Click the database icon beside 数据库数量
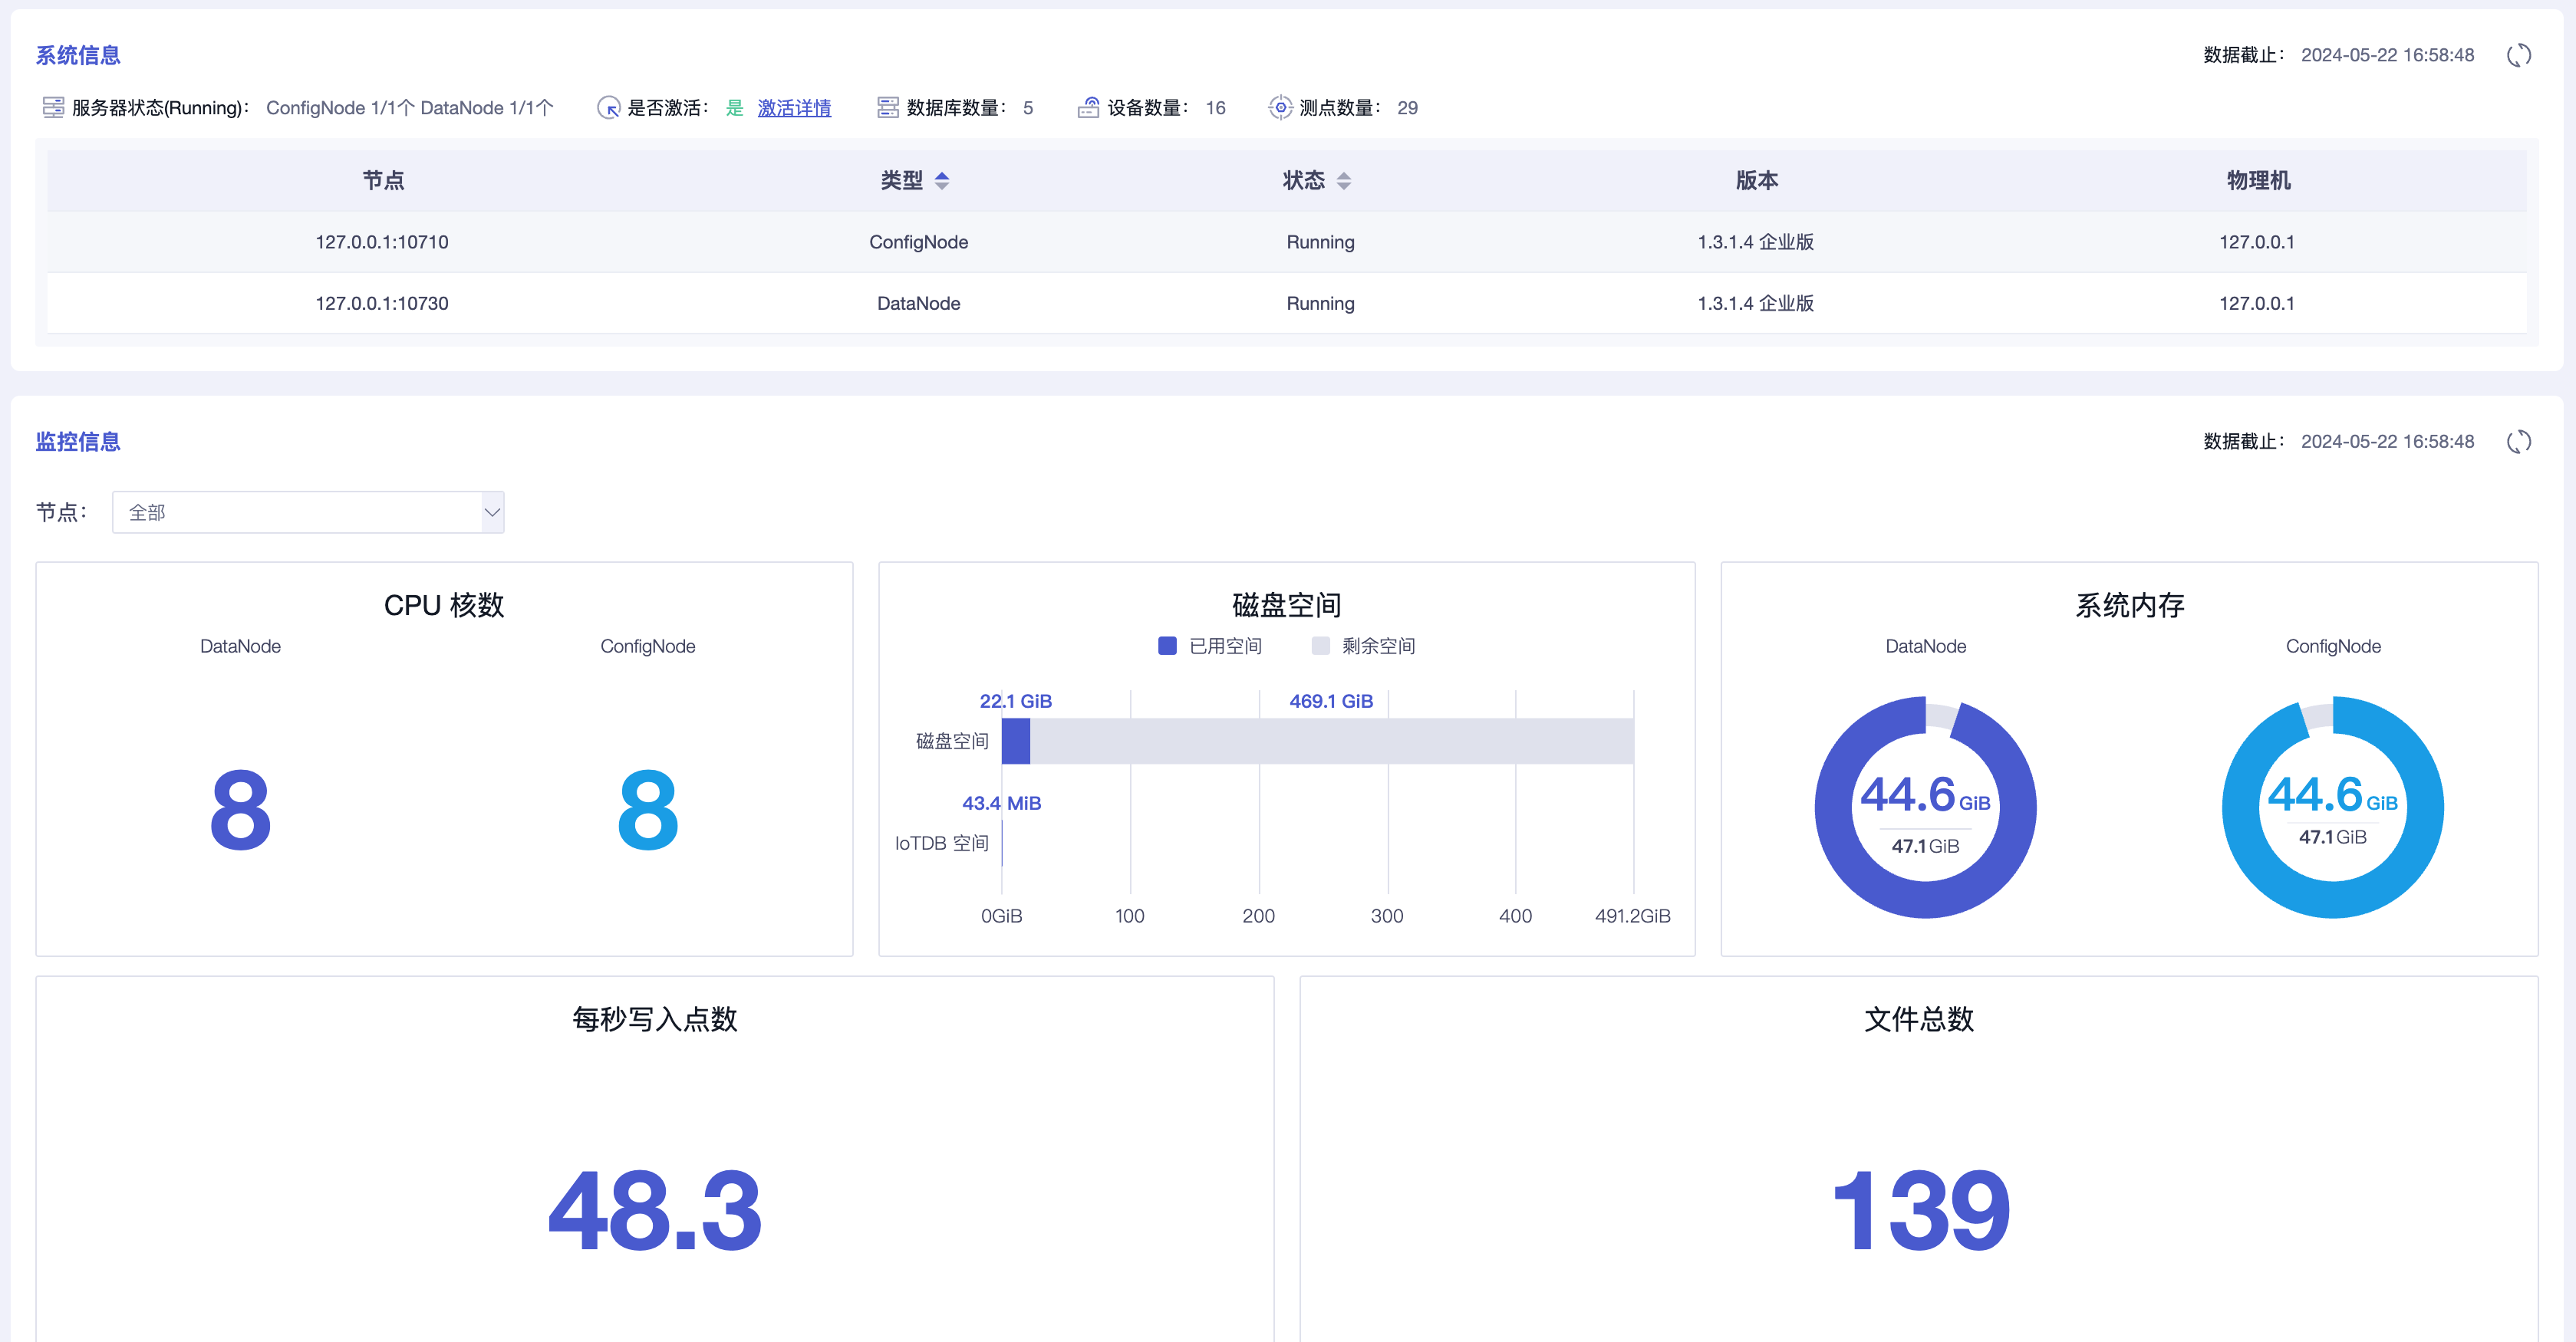 tap(888, 107)
